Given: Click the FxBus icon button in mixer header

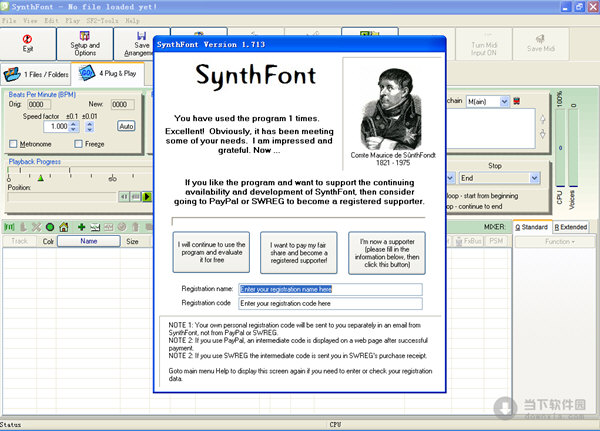Looking at the screenshot, I should click(x=468, y=241).
